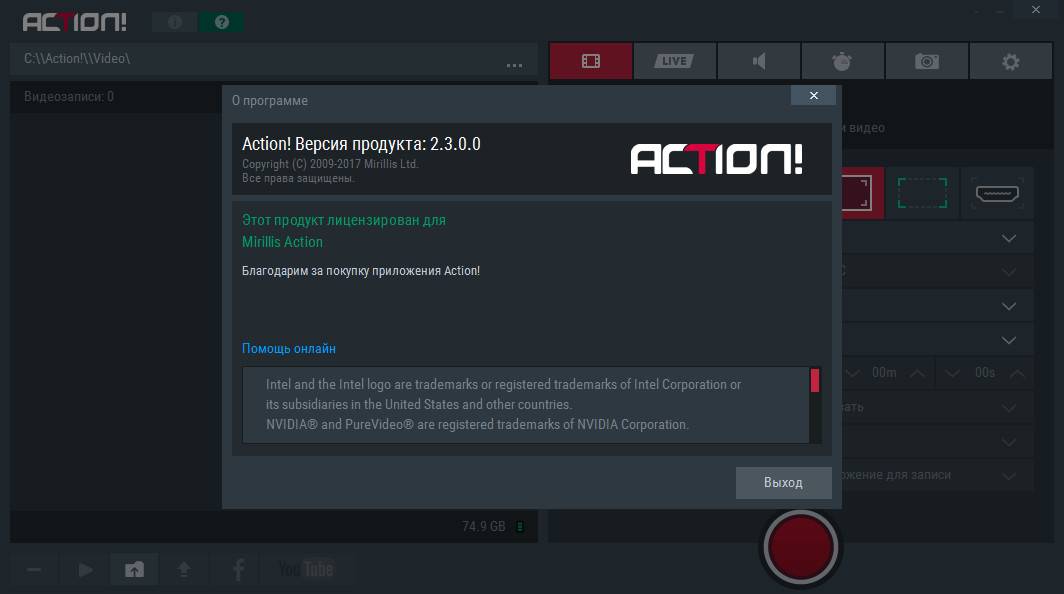Expand the dropdown in the 'для записи' row
The image size is (1064, 594).
pos(1009,476)
